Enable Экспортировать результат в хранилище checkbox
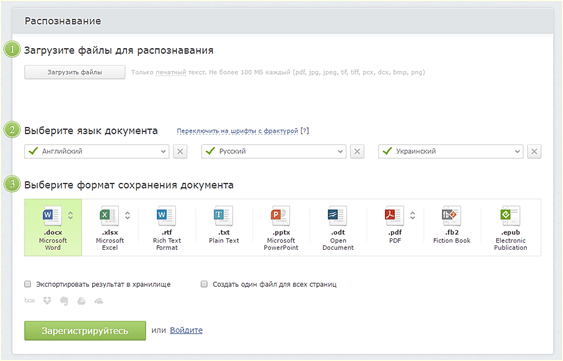Viewport: 563px width, 361px height. pyautogui.click(x=28, y=284)
